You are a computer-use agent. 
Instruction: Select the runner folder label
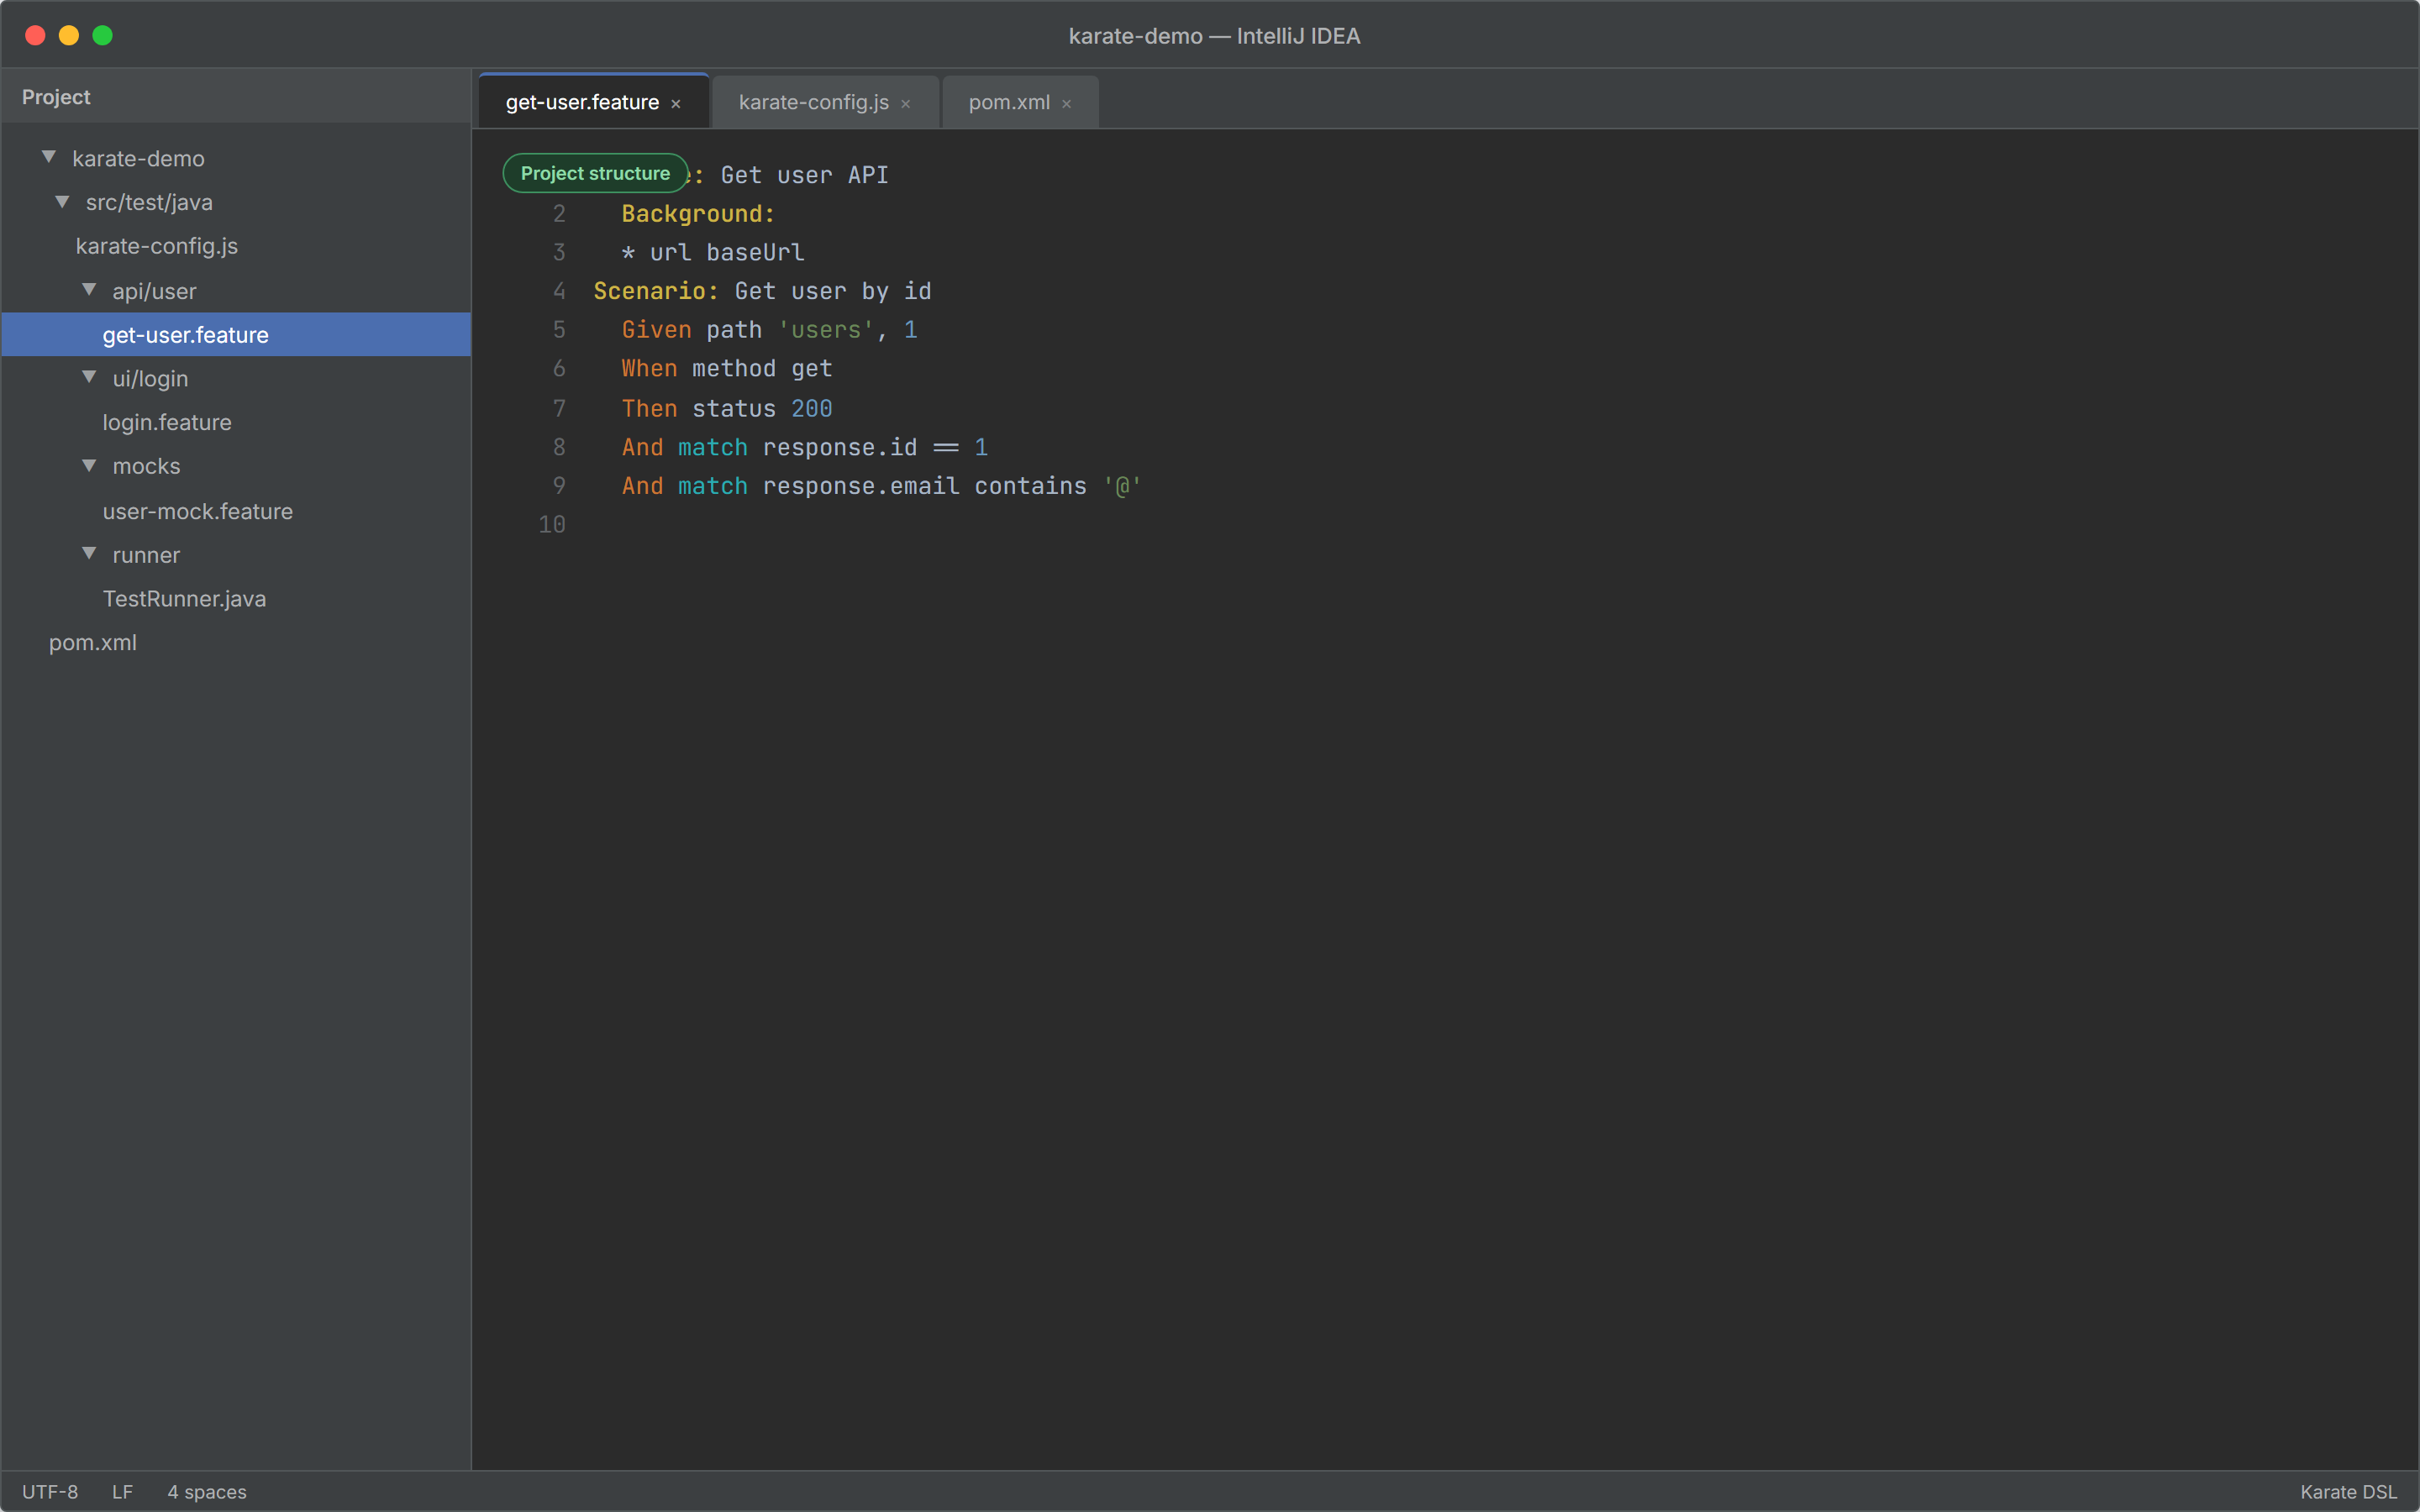146,555
